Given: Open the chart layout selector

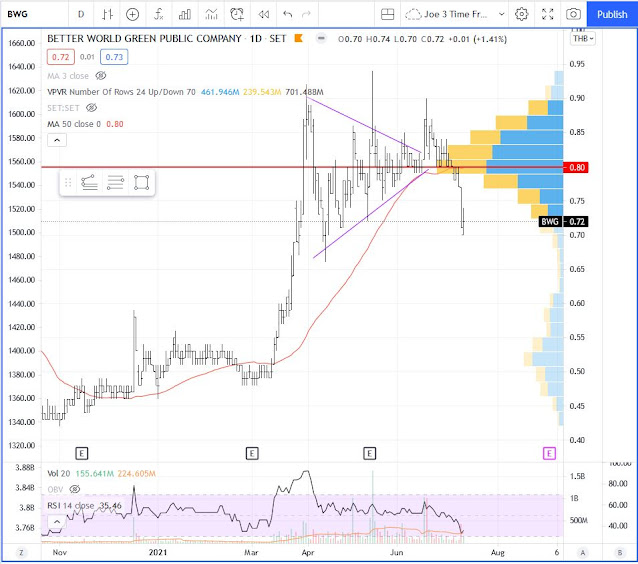Looking at the screenshot, I should click(x=387, y=15).
